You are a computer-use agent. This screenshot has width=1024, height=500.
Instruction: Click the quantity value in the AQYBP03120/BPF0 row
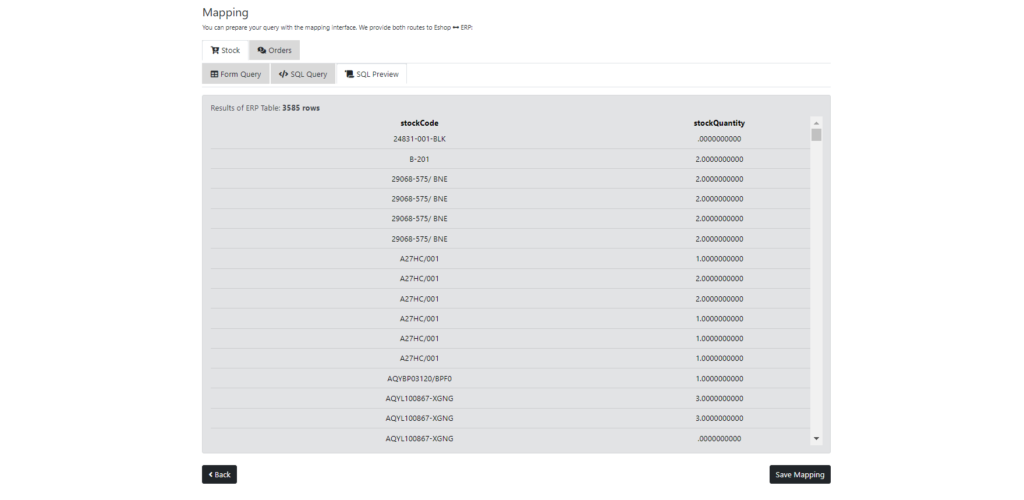click(x=719, y=378)
